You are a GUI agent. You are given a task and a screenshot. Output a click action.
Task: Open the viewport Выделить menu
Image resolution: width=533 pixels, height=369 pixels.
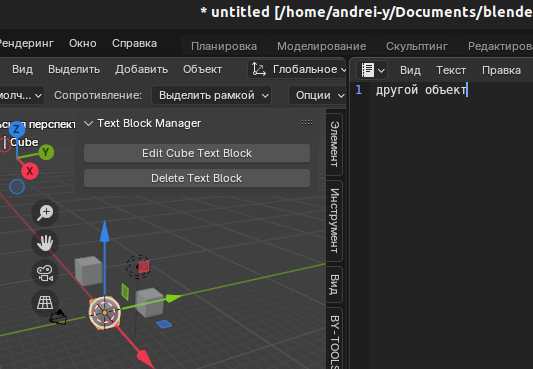74,70
